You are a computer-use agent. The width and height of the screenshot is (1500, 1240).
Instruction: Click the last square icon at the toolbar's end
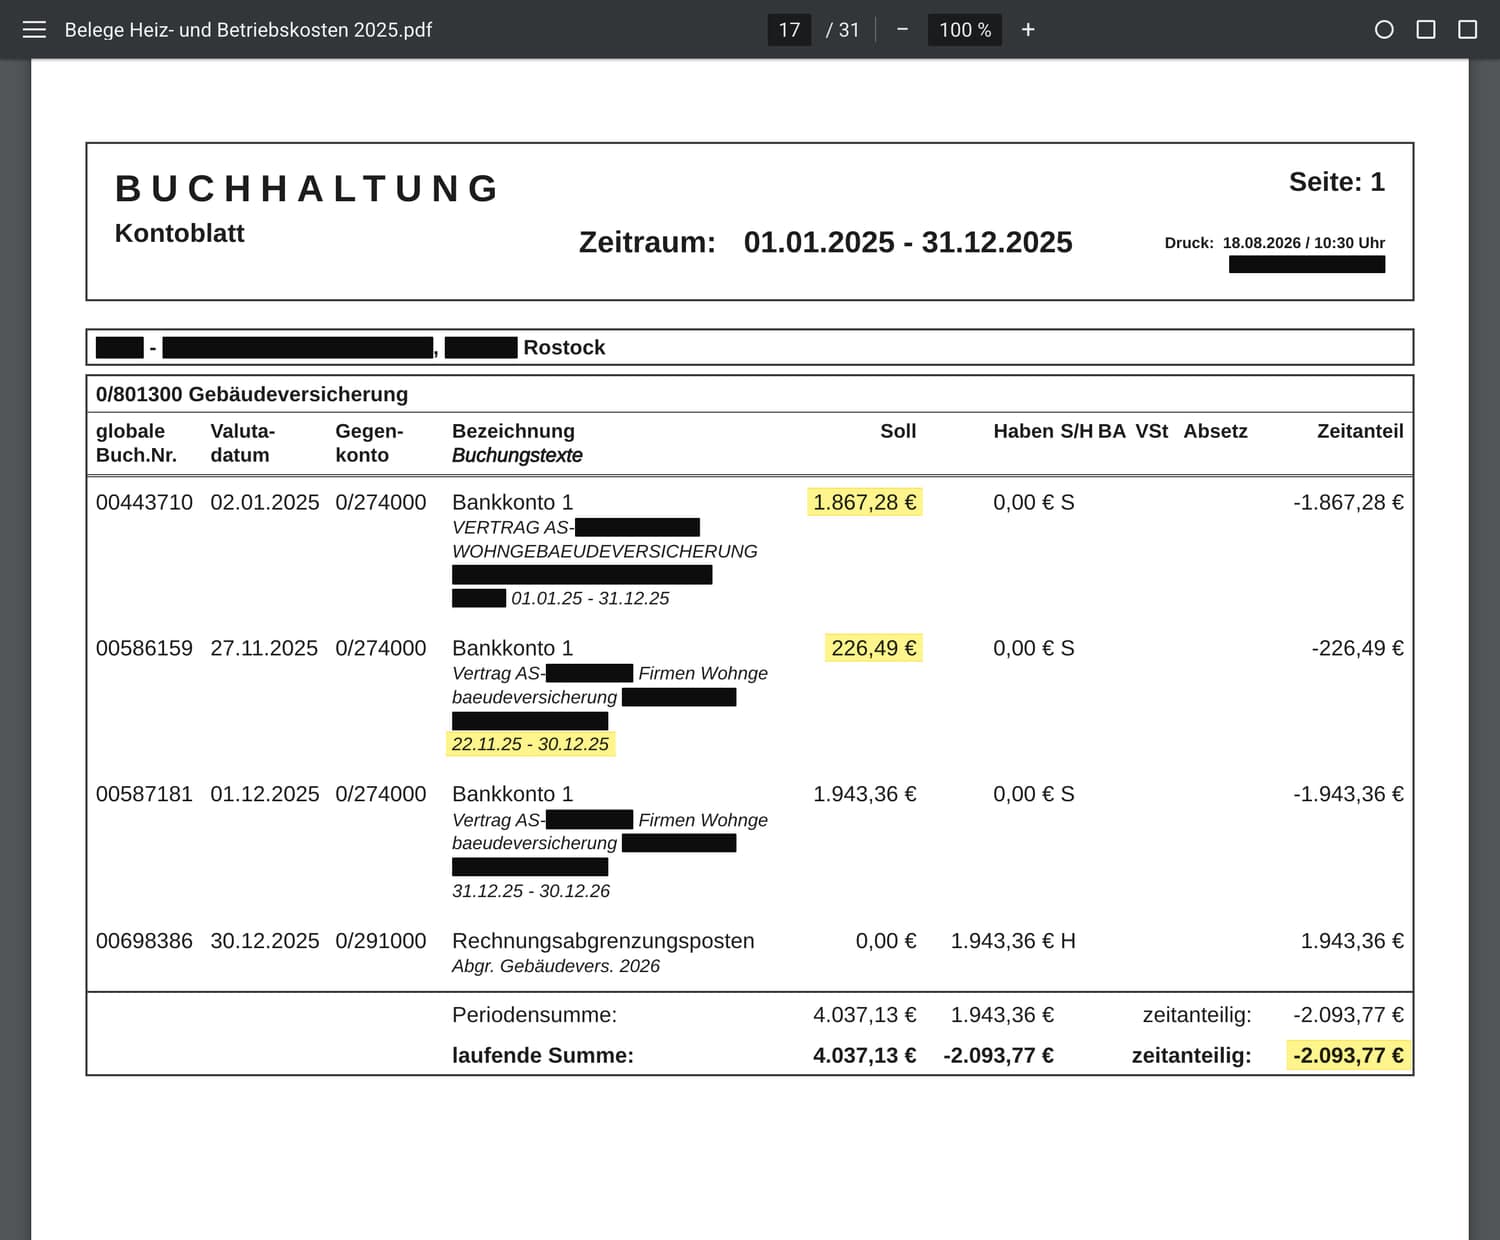tap(1467, 30)
